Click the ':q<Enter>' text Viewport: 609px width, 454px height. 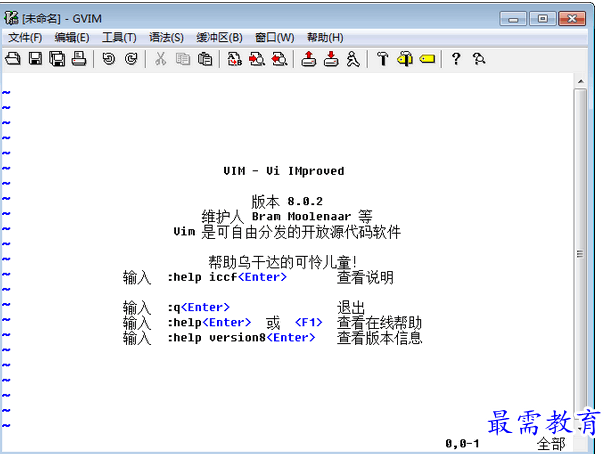click(x=198, y=308)
